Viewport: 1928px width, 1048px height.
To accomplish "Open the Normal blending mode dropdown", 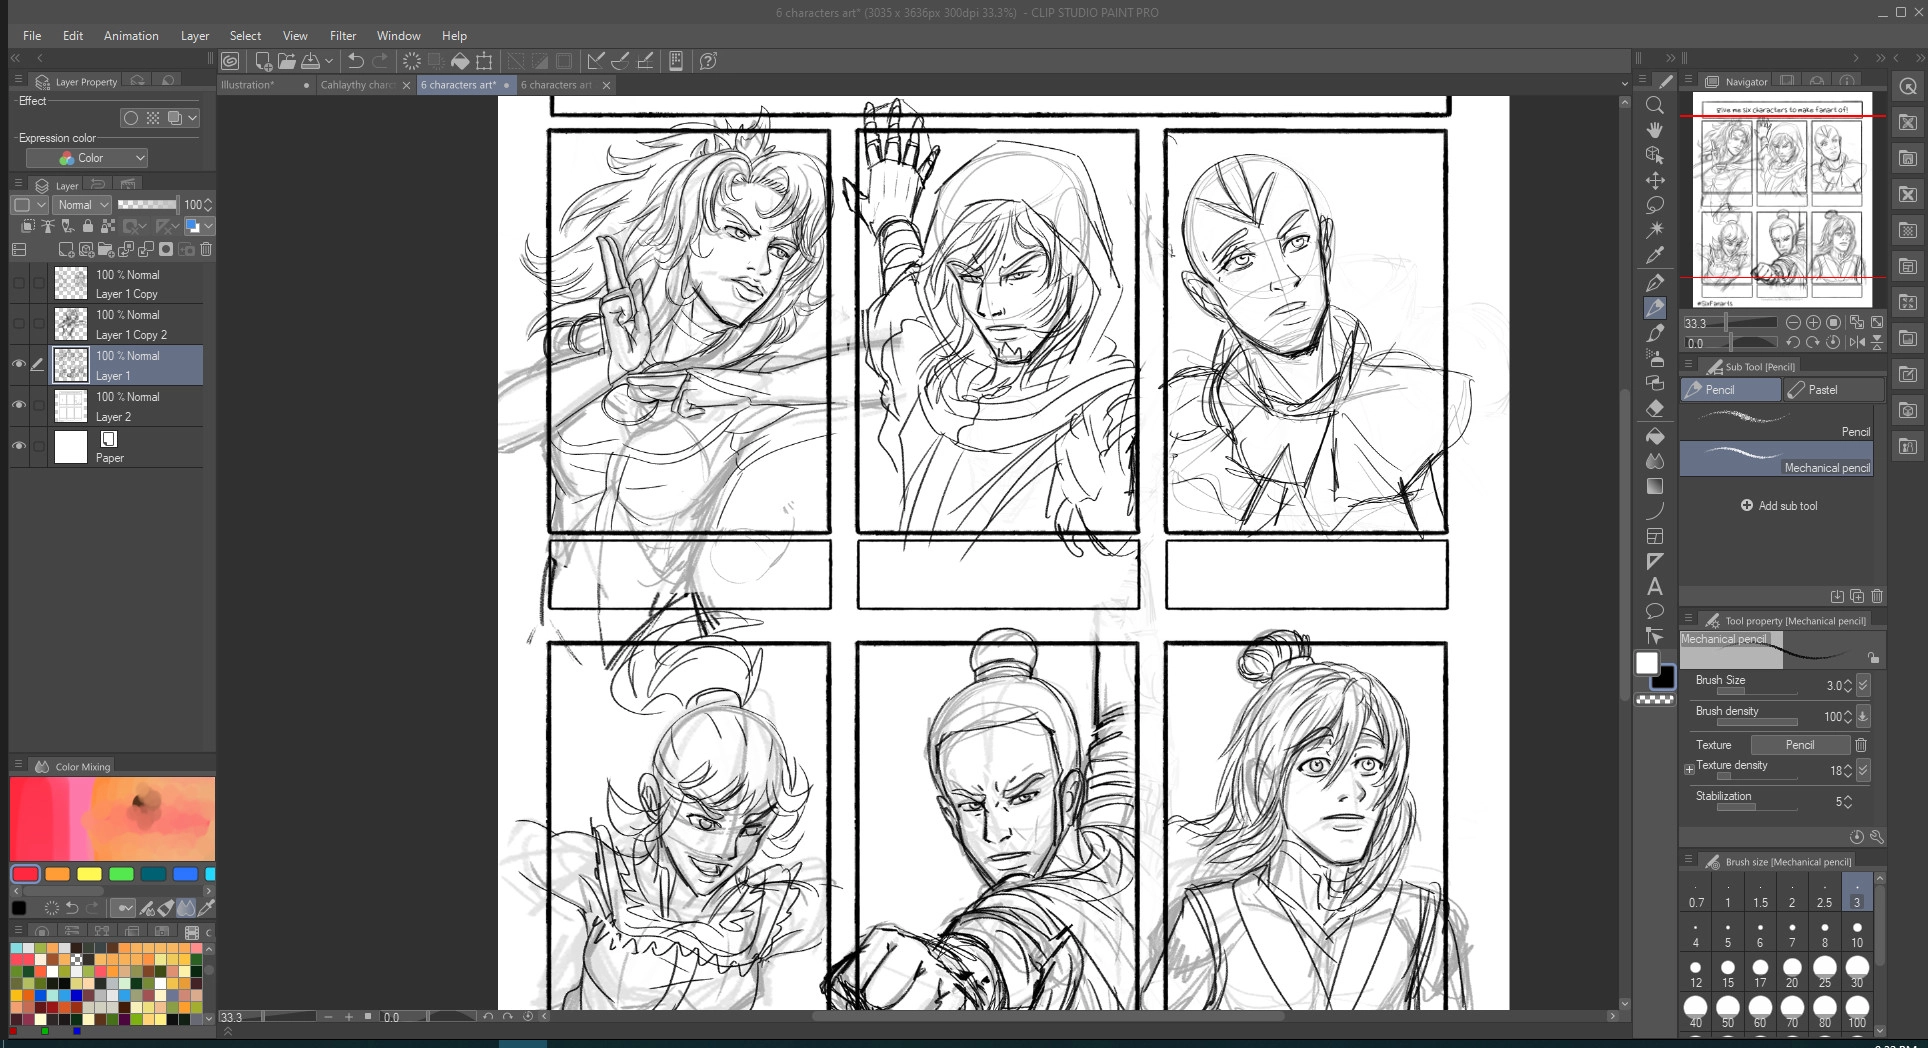I will point(82,204).
